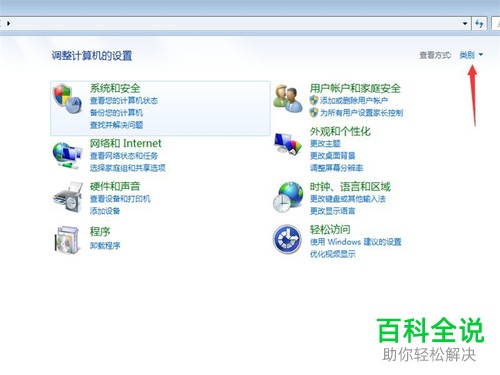Click 更改键盘或其他输入法 link
500x375 pixels.
(x=348, y=199)
